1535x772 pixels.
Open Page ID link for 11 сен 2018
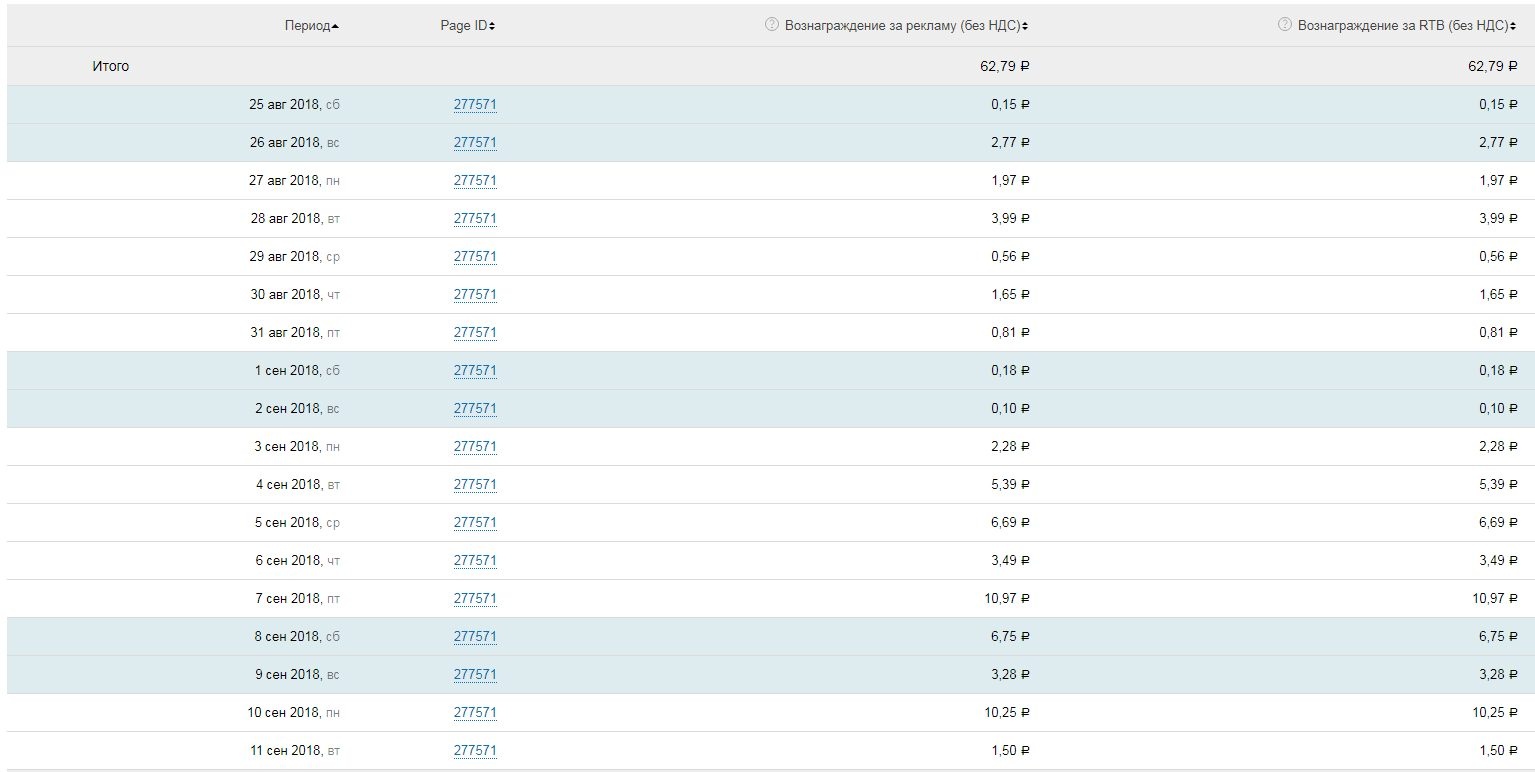(475, 751)
